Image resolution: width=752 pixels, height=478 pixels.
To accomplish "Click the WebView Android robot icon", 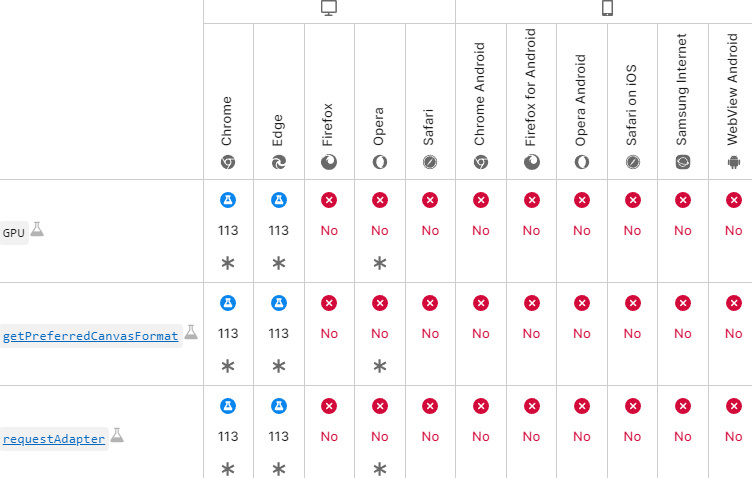I will (x=733, y=162).
